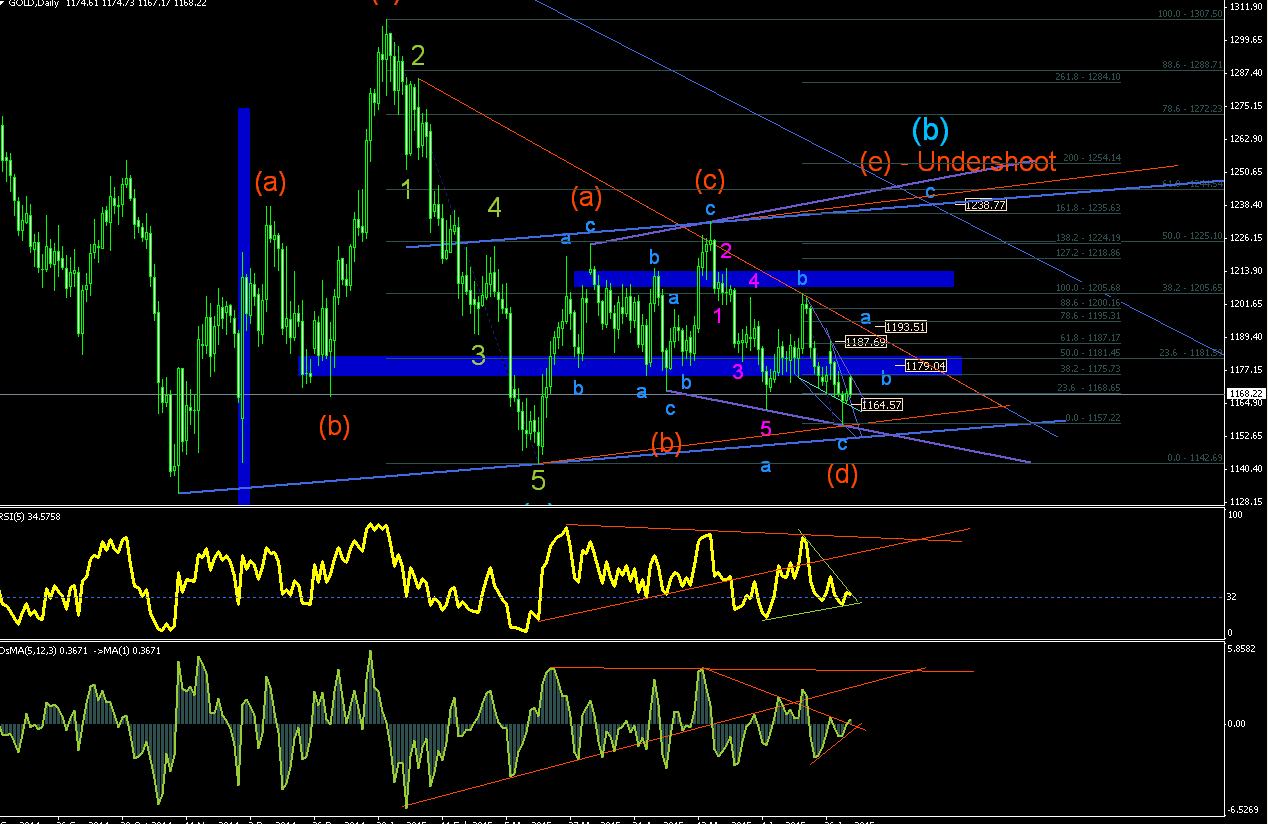
Task: Select Fibonacci level '88.6 - 1200.16'
Action: point(1090,302)
